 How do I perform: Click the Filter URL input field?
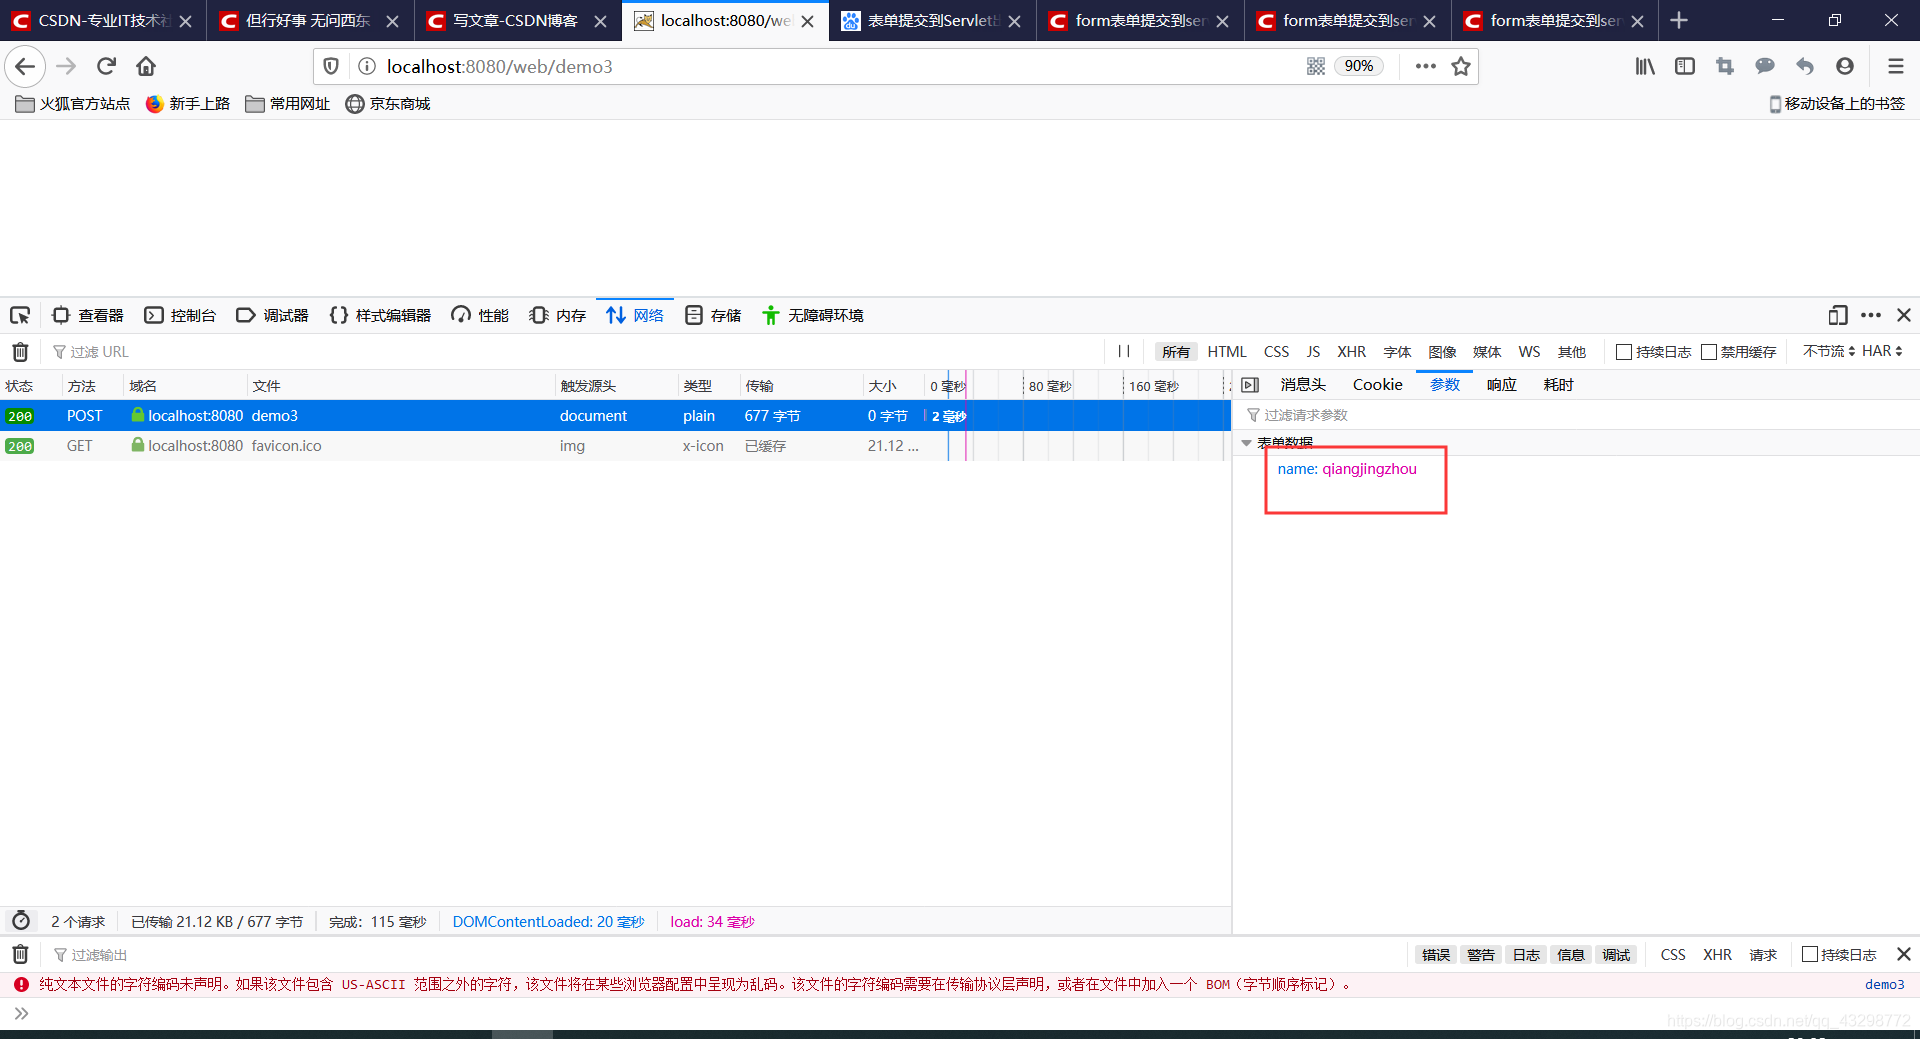point(575,352)
